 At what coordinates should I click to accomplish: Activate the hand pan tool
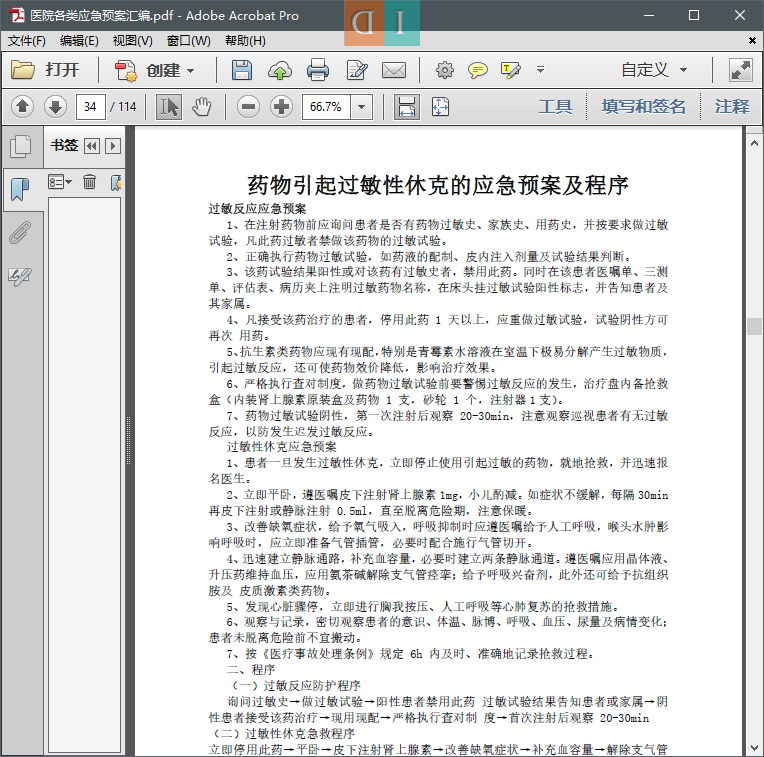(201, 107)
